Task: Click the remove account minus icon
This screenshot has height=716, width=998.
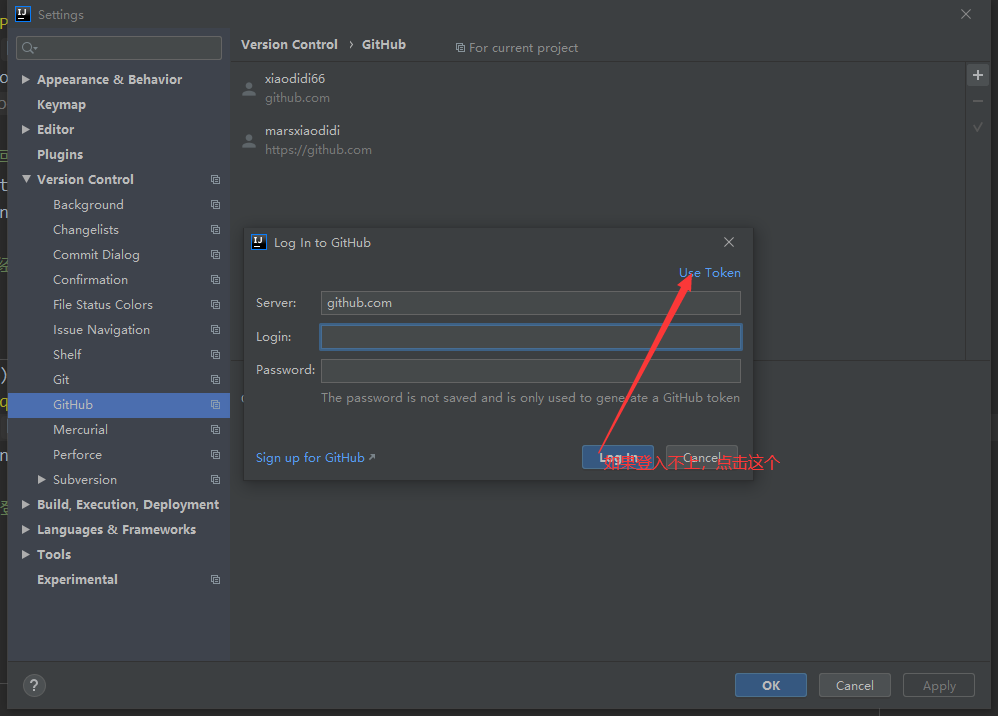Action: pyautogui.click(x=978, y=102)
